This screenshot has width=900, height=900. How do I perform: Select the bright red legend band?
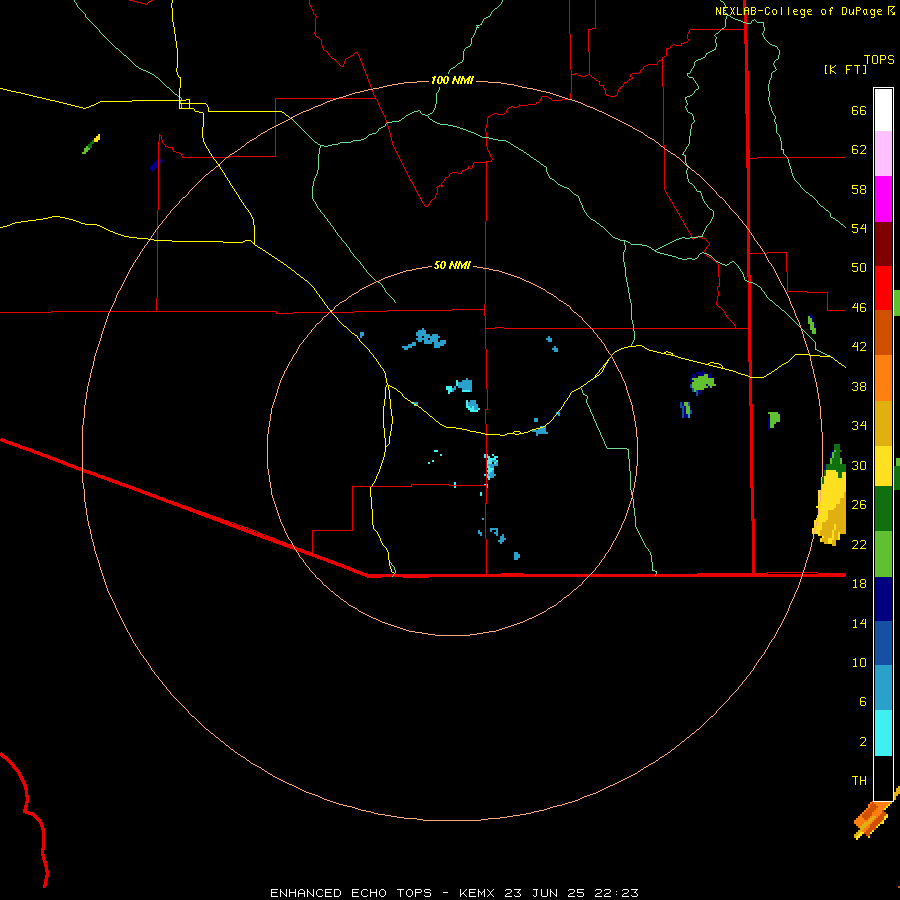click(x=883, y=288)
